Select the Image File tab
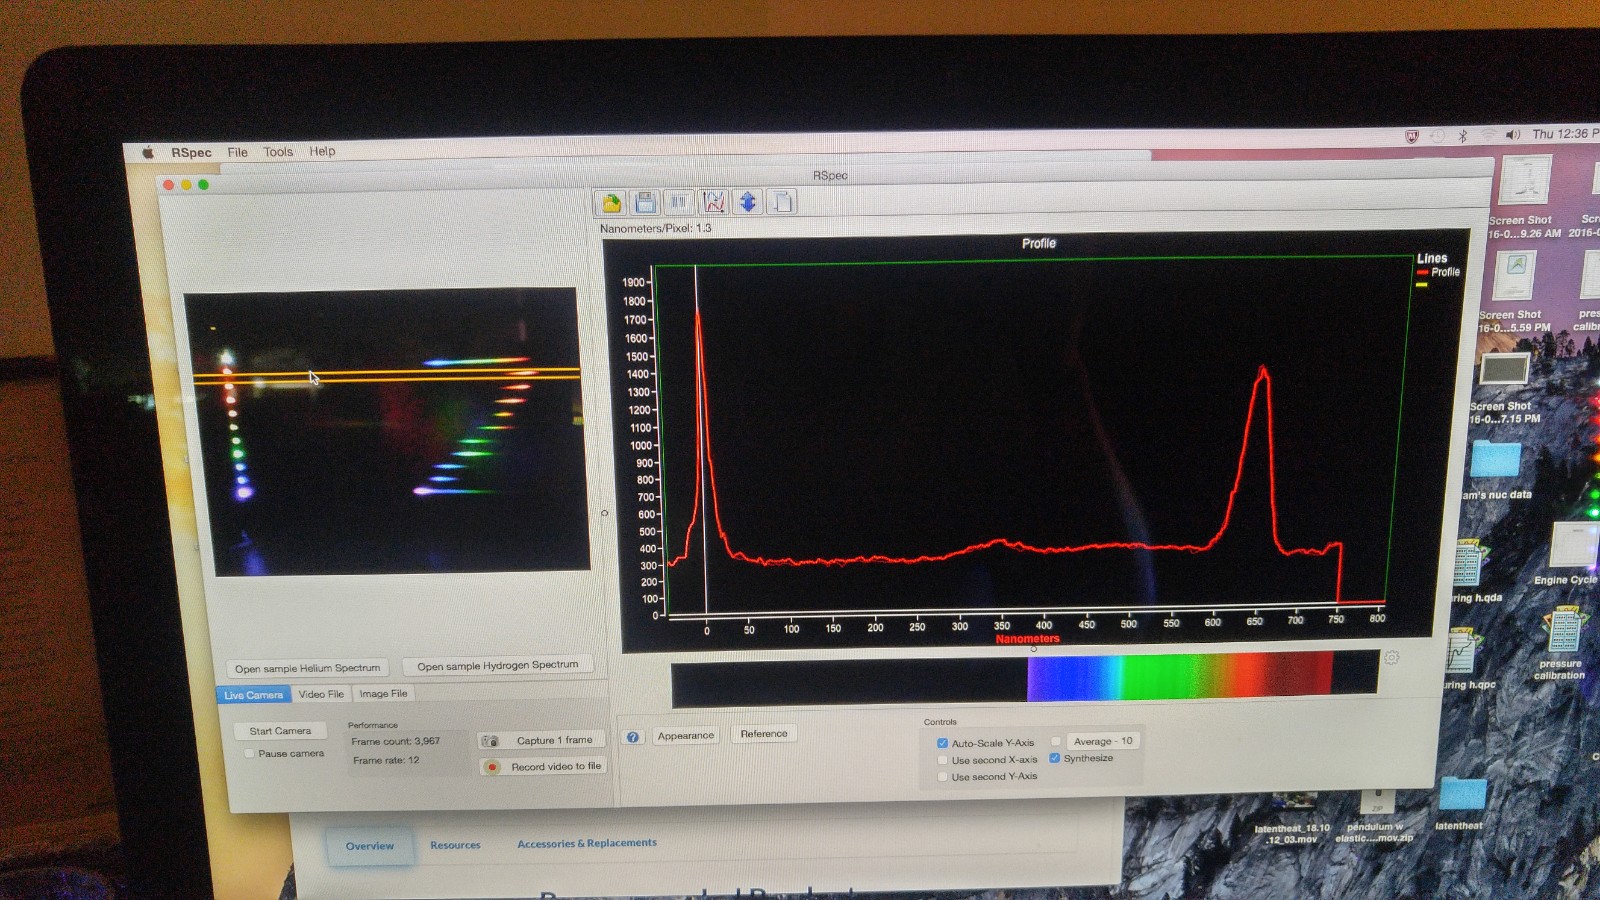 [383, 693]
